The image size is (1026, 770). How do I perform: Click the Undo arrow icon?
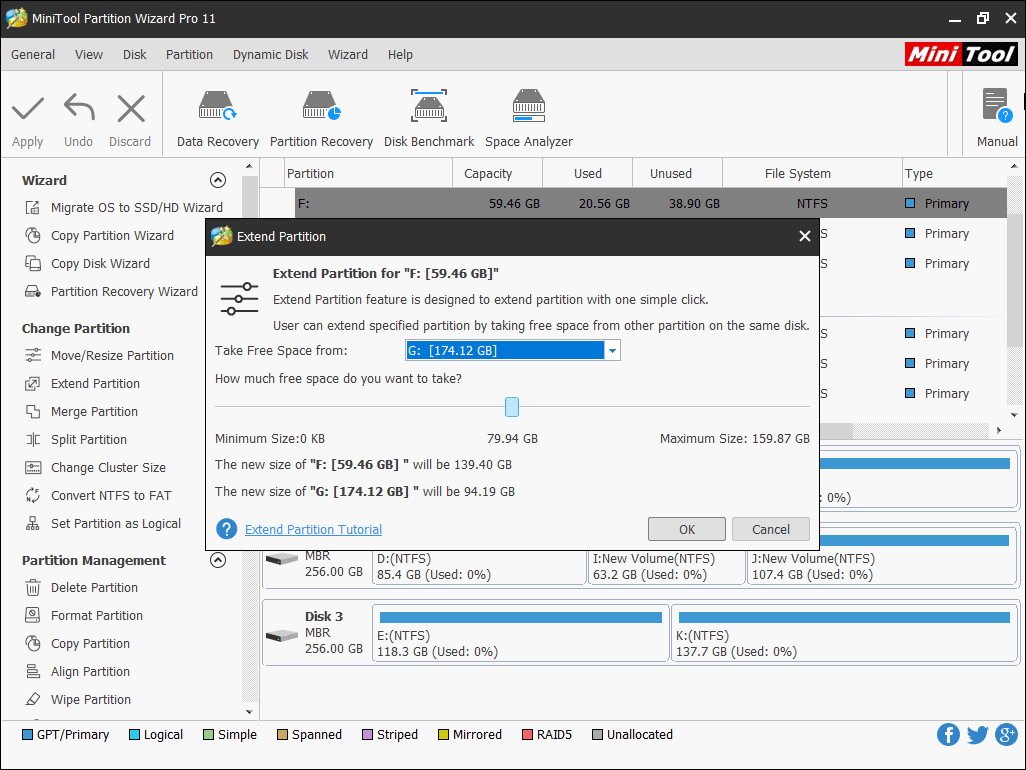[79, 107]
